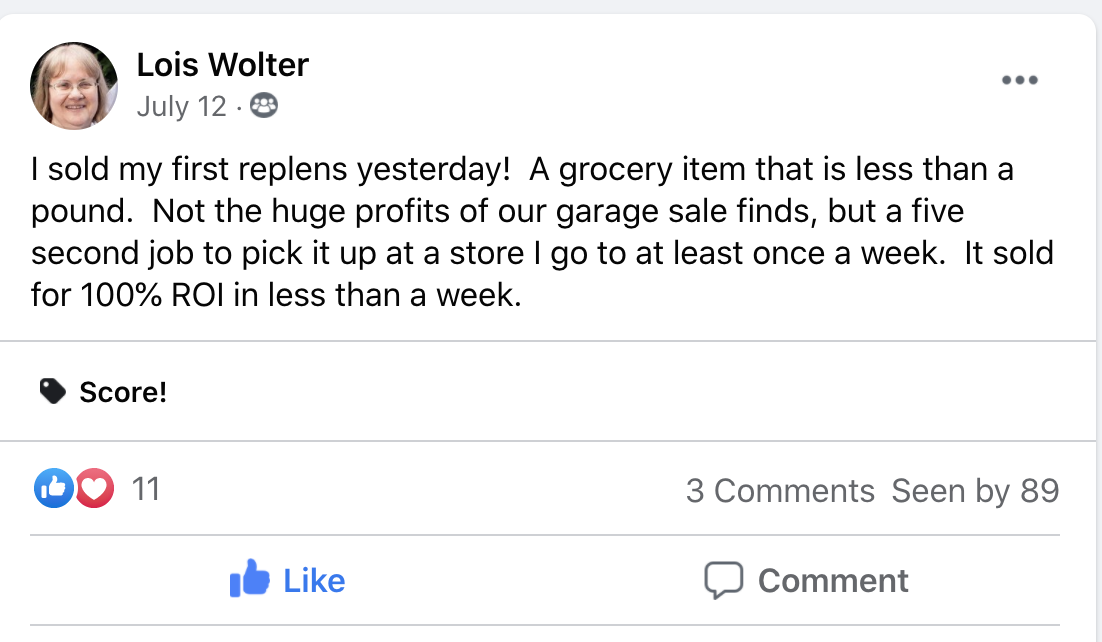Like the post using the Like label
The image size is (1102, 642).
(314, 580)
